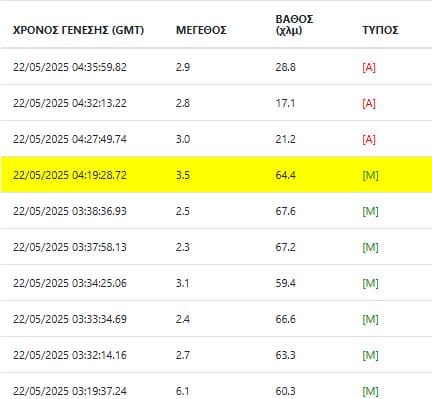432x399 pixels.
Task: Select the 22/05/2025 03:34:25.06 timestamp
Action: [70, 283]
